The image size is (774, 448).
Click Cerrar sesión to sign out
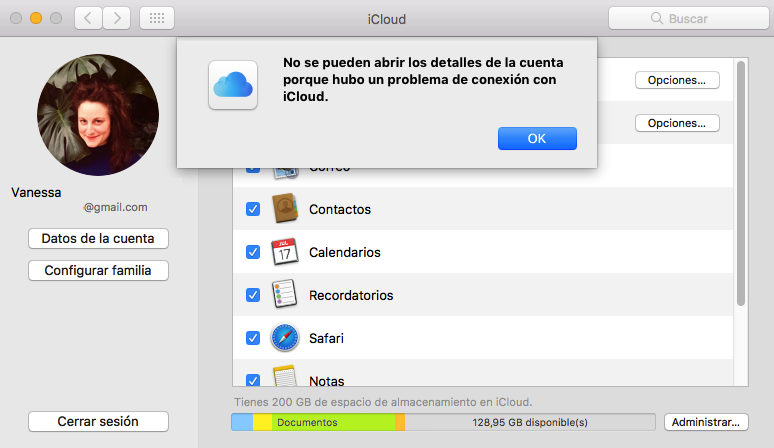pyautogui.click(x=98, y=421)
